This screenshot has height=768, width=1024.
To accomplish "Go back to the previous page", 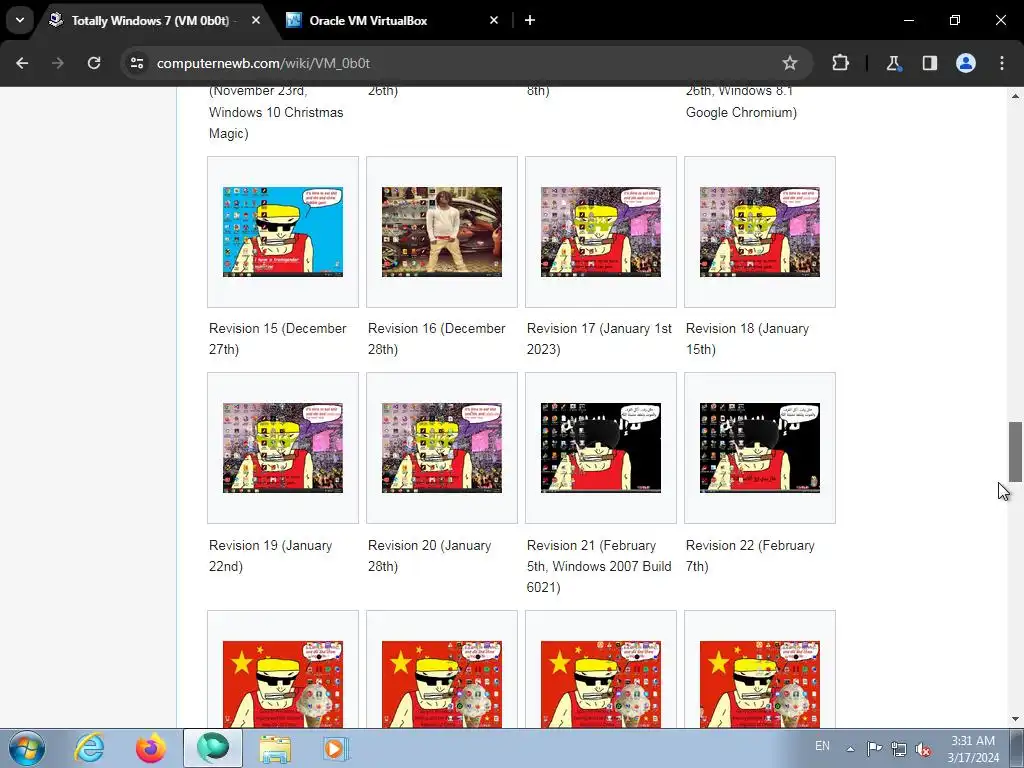I will pyautogui.click(x=22, y=63).
